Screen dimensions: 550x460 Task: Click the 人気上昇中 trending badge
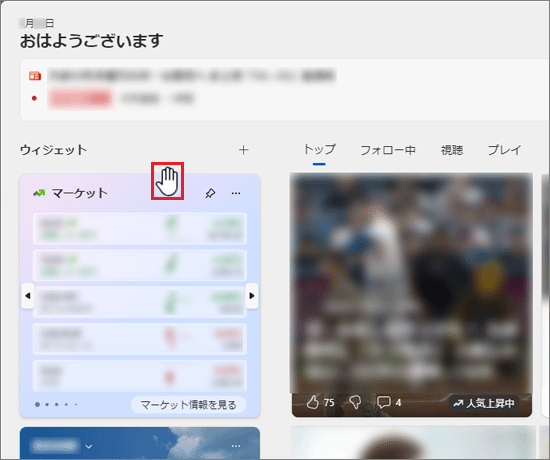484,403
